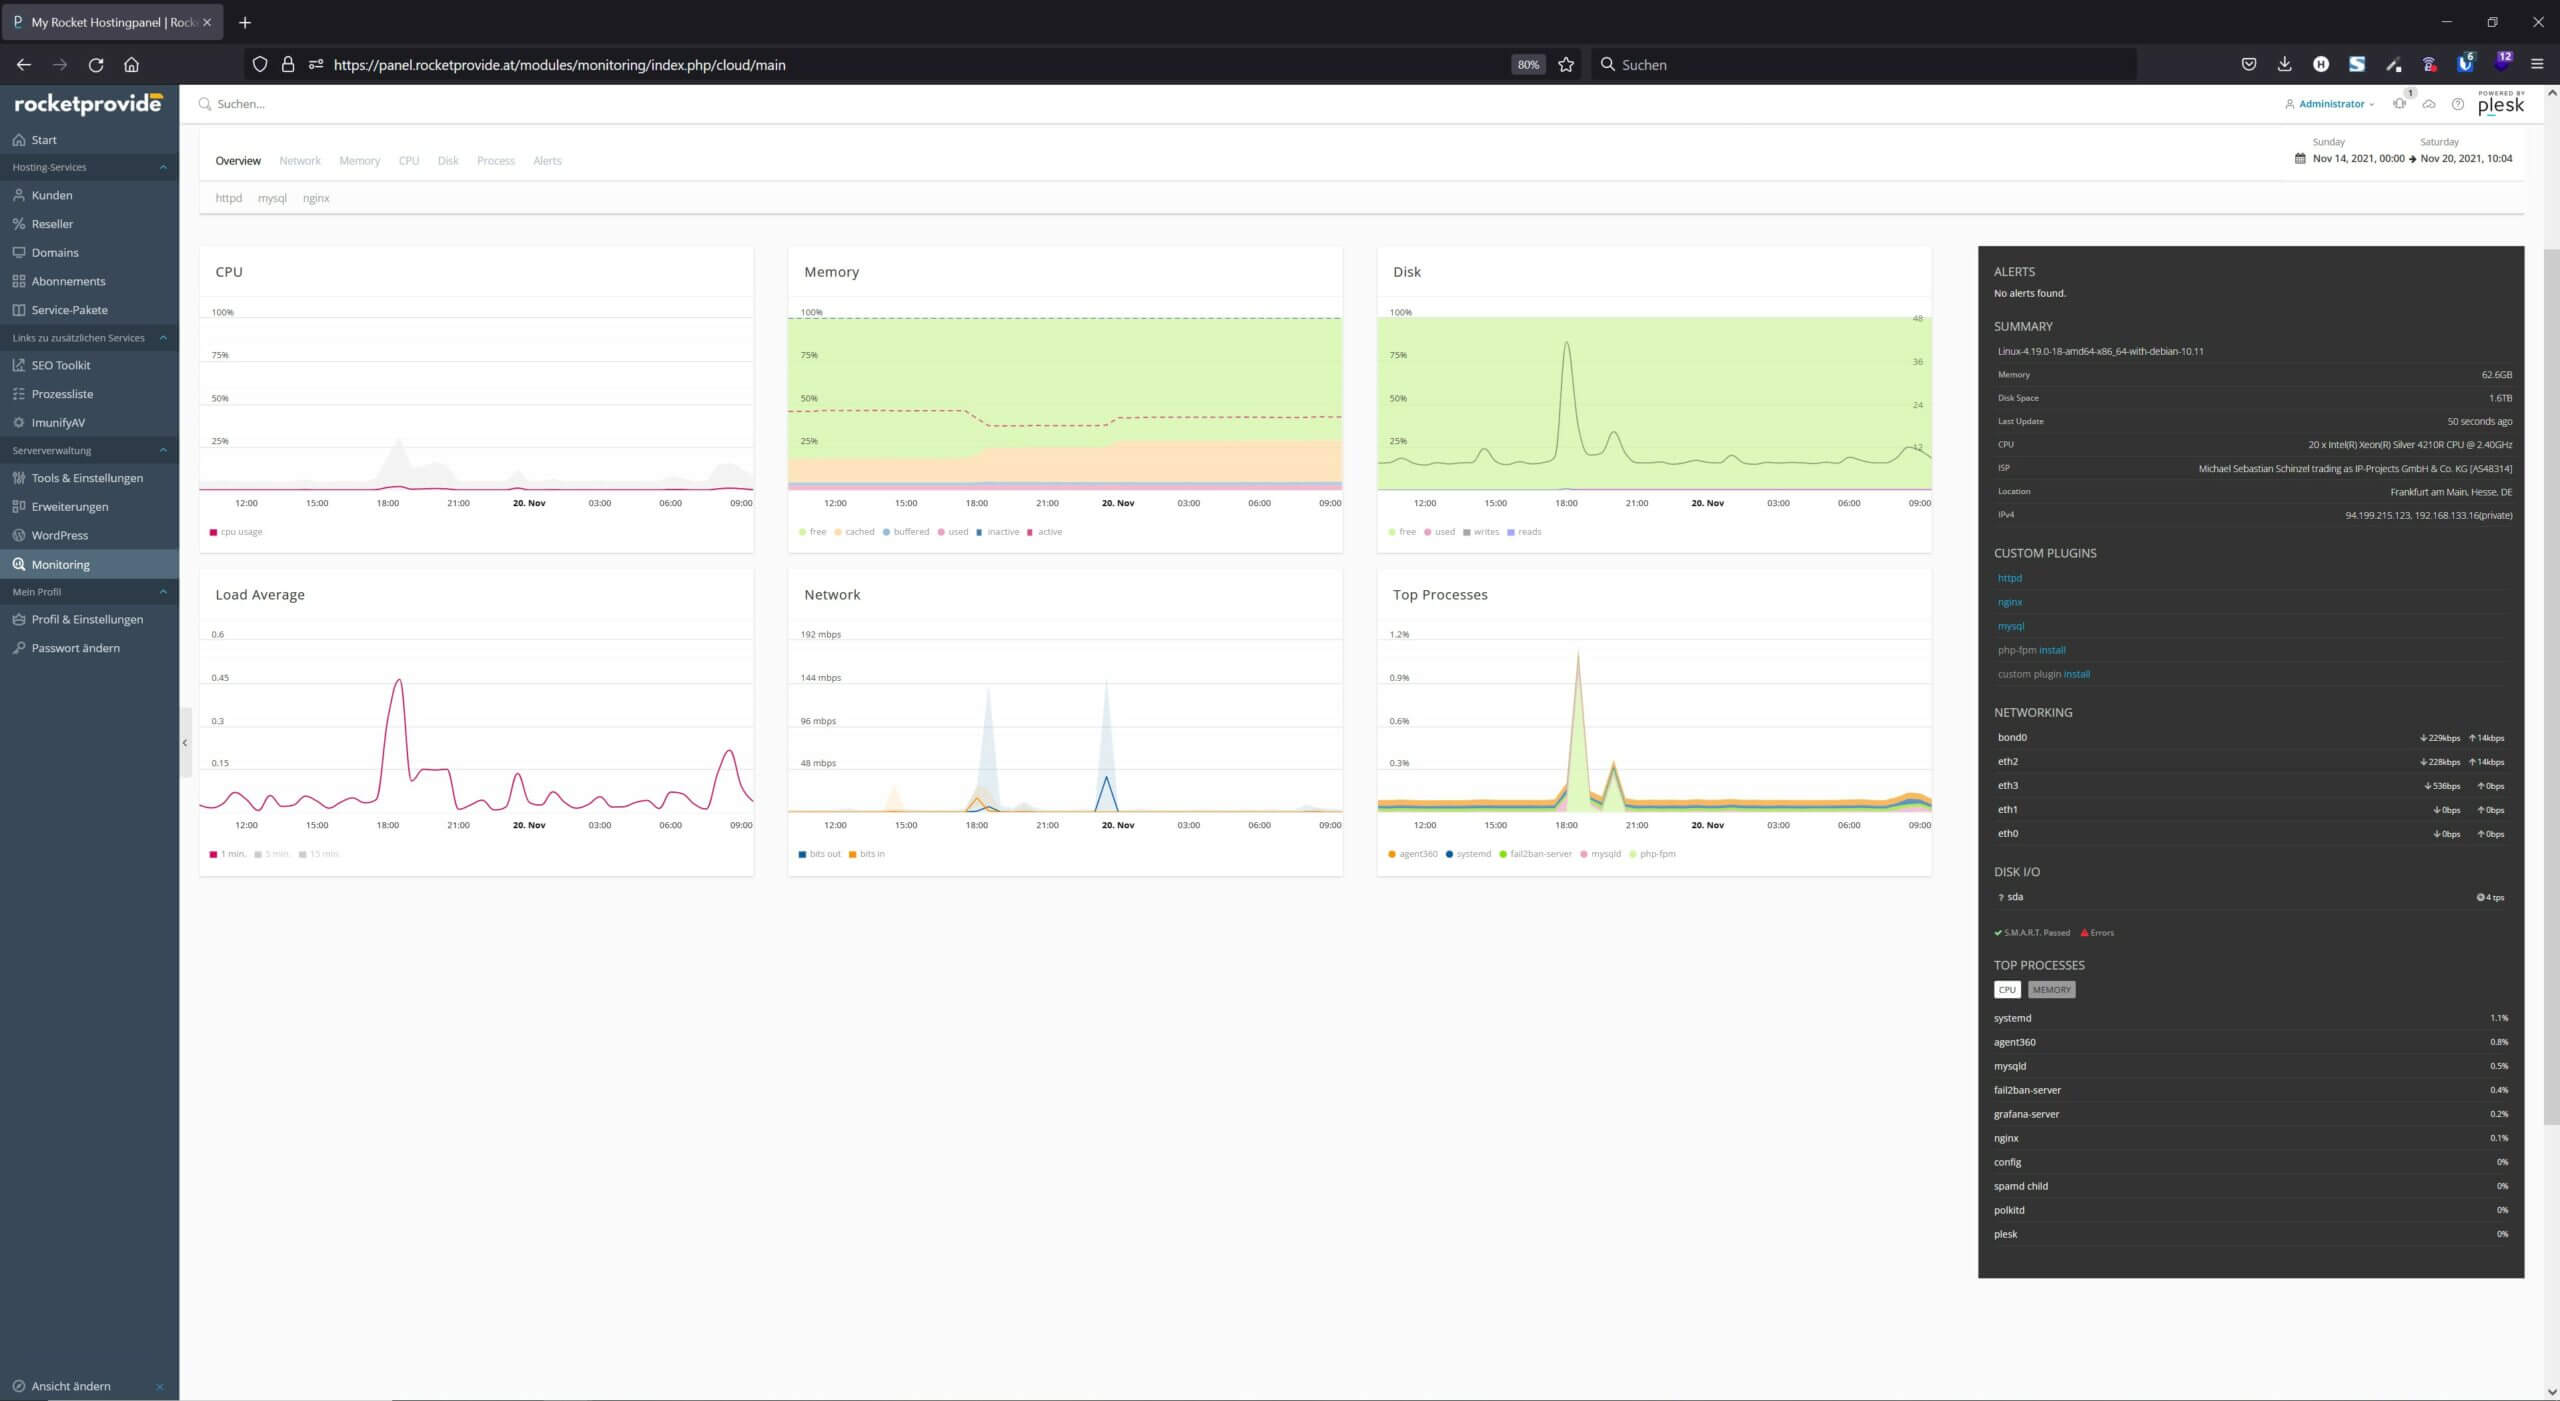Screen dimensions: 2560x1401
Task: Install the php-fpm plugin
Action: click(x=2052, y=650)
